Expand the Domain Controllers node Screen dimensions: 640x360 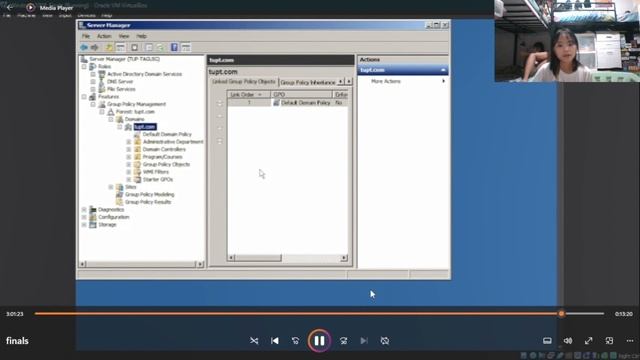click(x=129, y=149)
